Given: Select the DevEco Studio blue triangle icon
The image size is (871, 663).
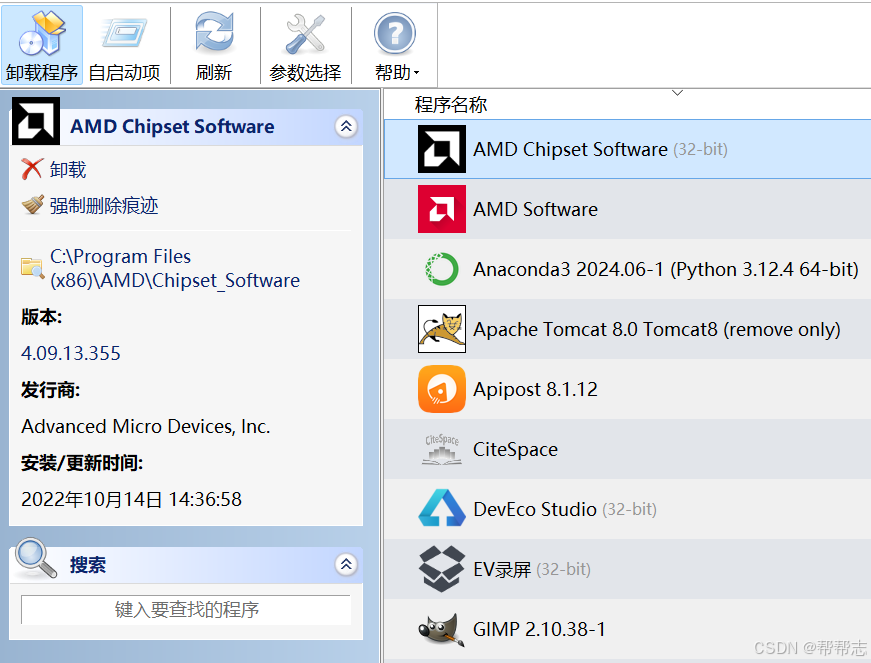Looking at the screenshot, I should [442, 508].
